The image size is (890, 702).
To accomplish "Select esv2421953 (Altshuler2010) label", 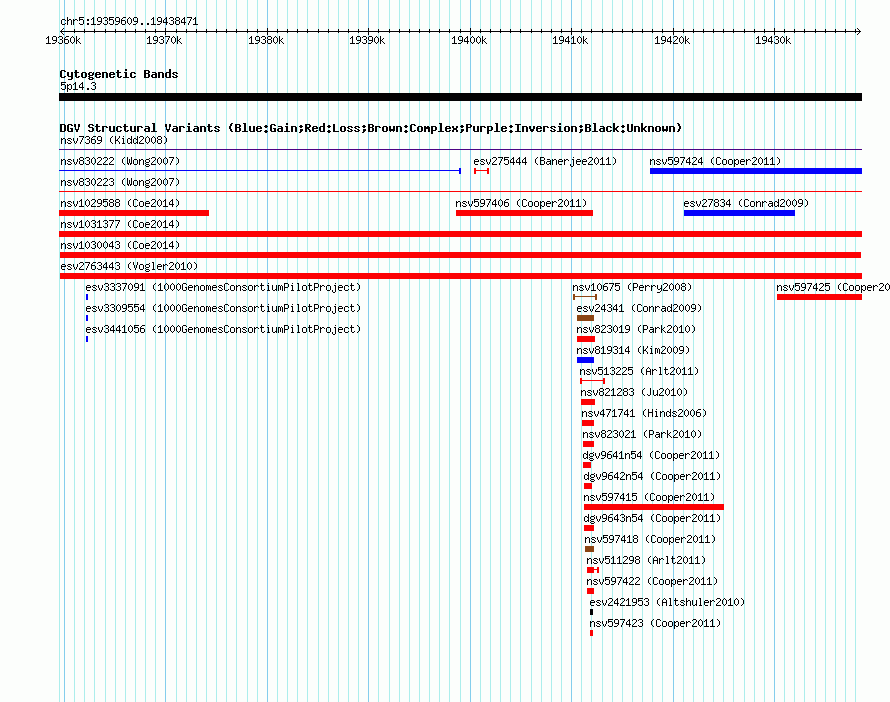I will (667, 602).
